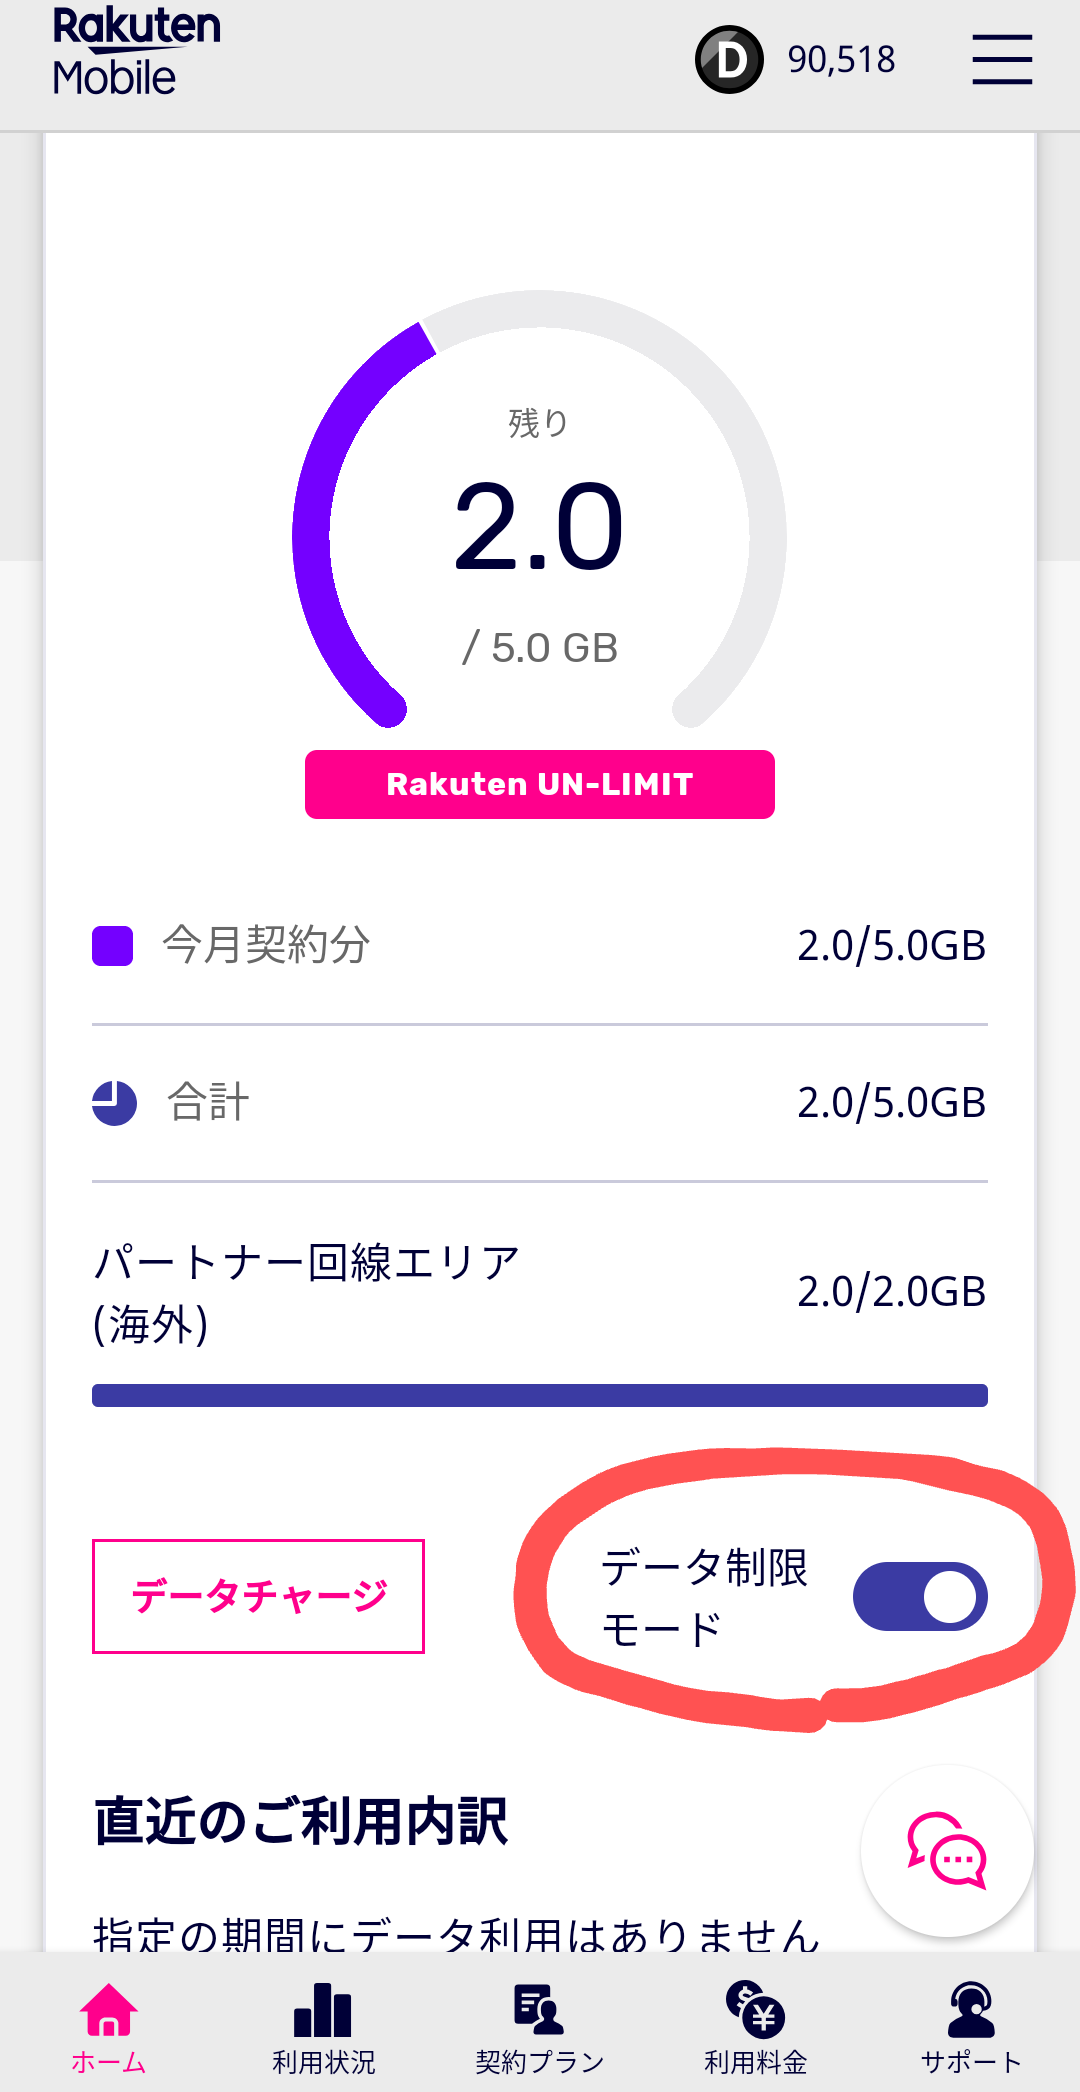Tap the Rakuten UN-LIMIT plan button
This screenshot has height=2092, width=1080.
540,785
